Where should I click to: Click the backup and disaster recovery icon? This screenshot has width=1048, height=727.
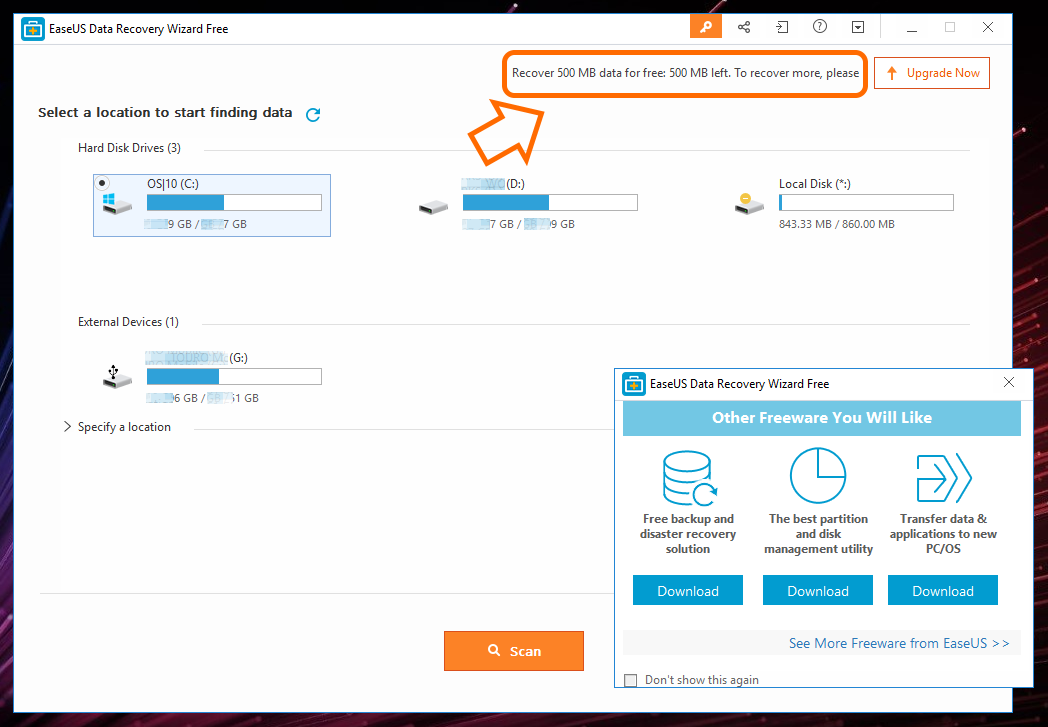point(688,478)
